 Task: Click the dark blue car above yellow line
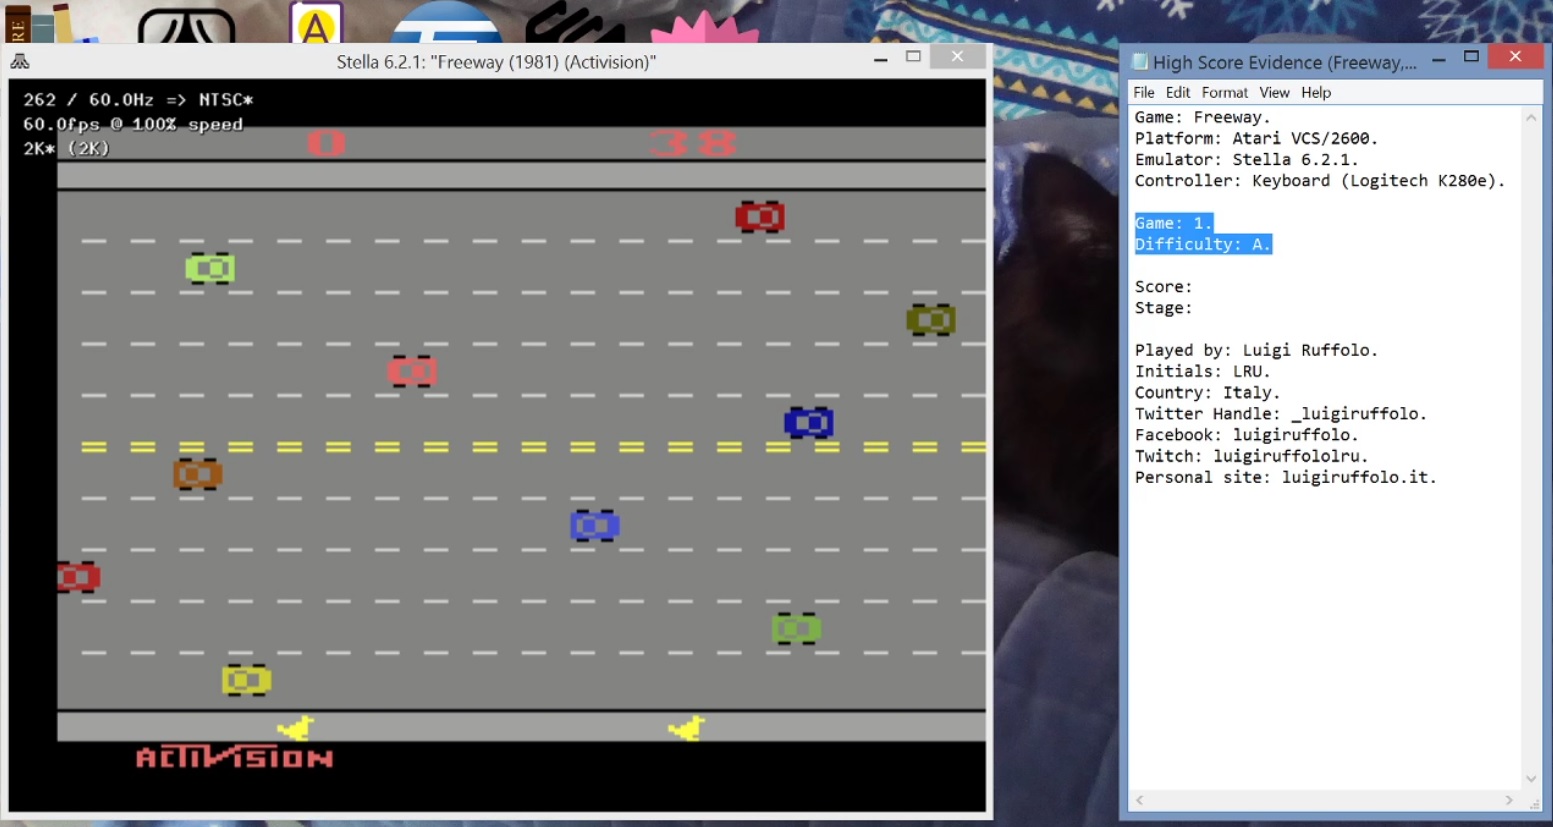(x=809, y=423)
